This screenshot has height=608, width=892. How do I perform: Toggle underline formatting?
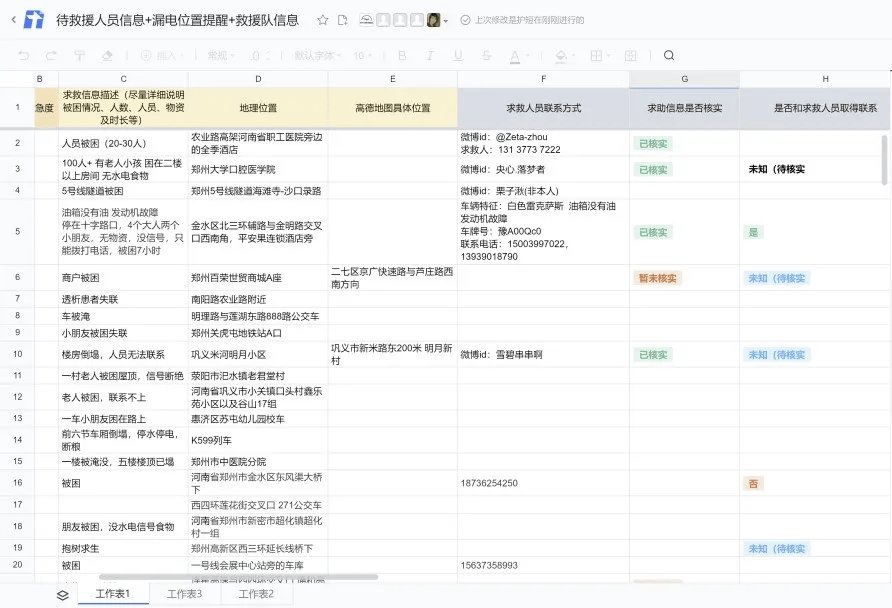coord(458,55)
